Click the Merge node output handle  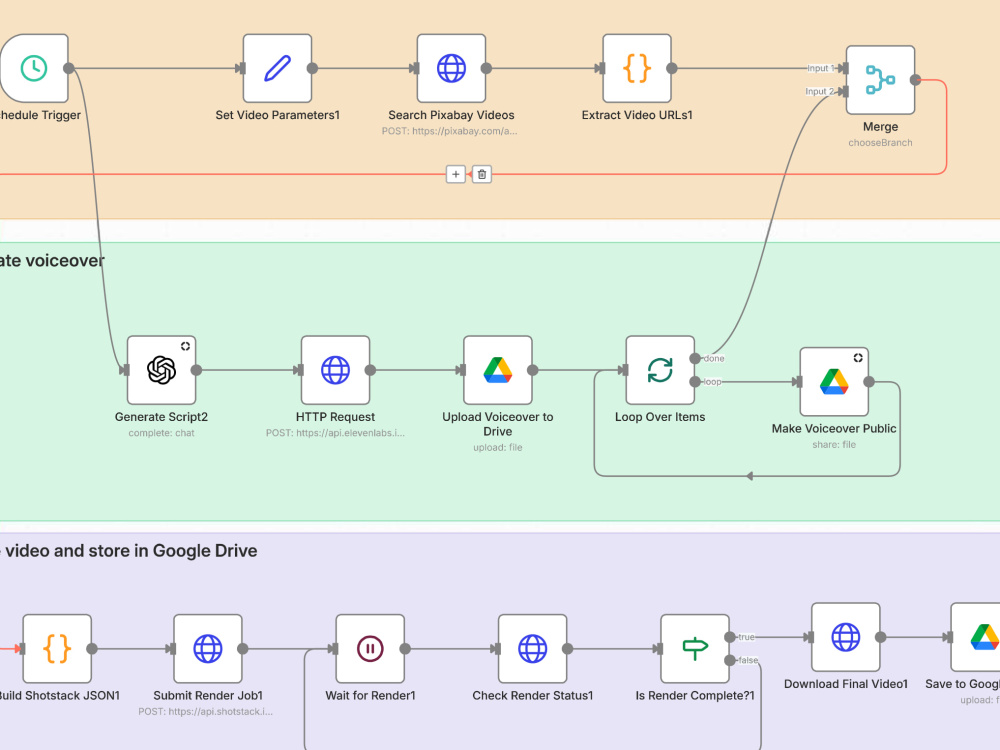pos(915,80)
